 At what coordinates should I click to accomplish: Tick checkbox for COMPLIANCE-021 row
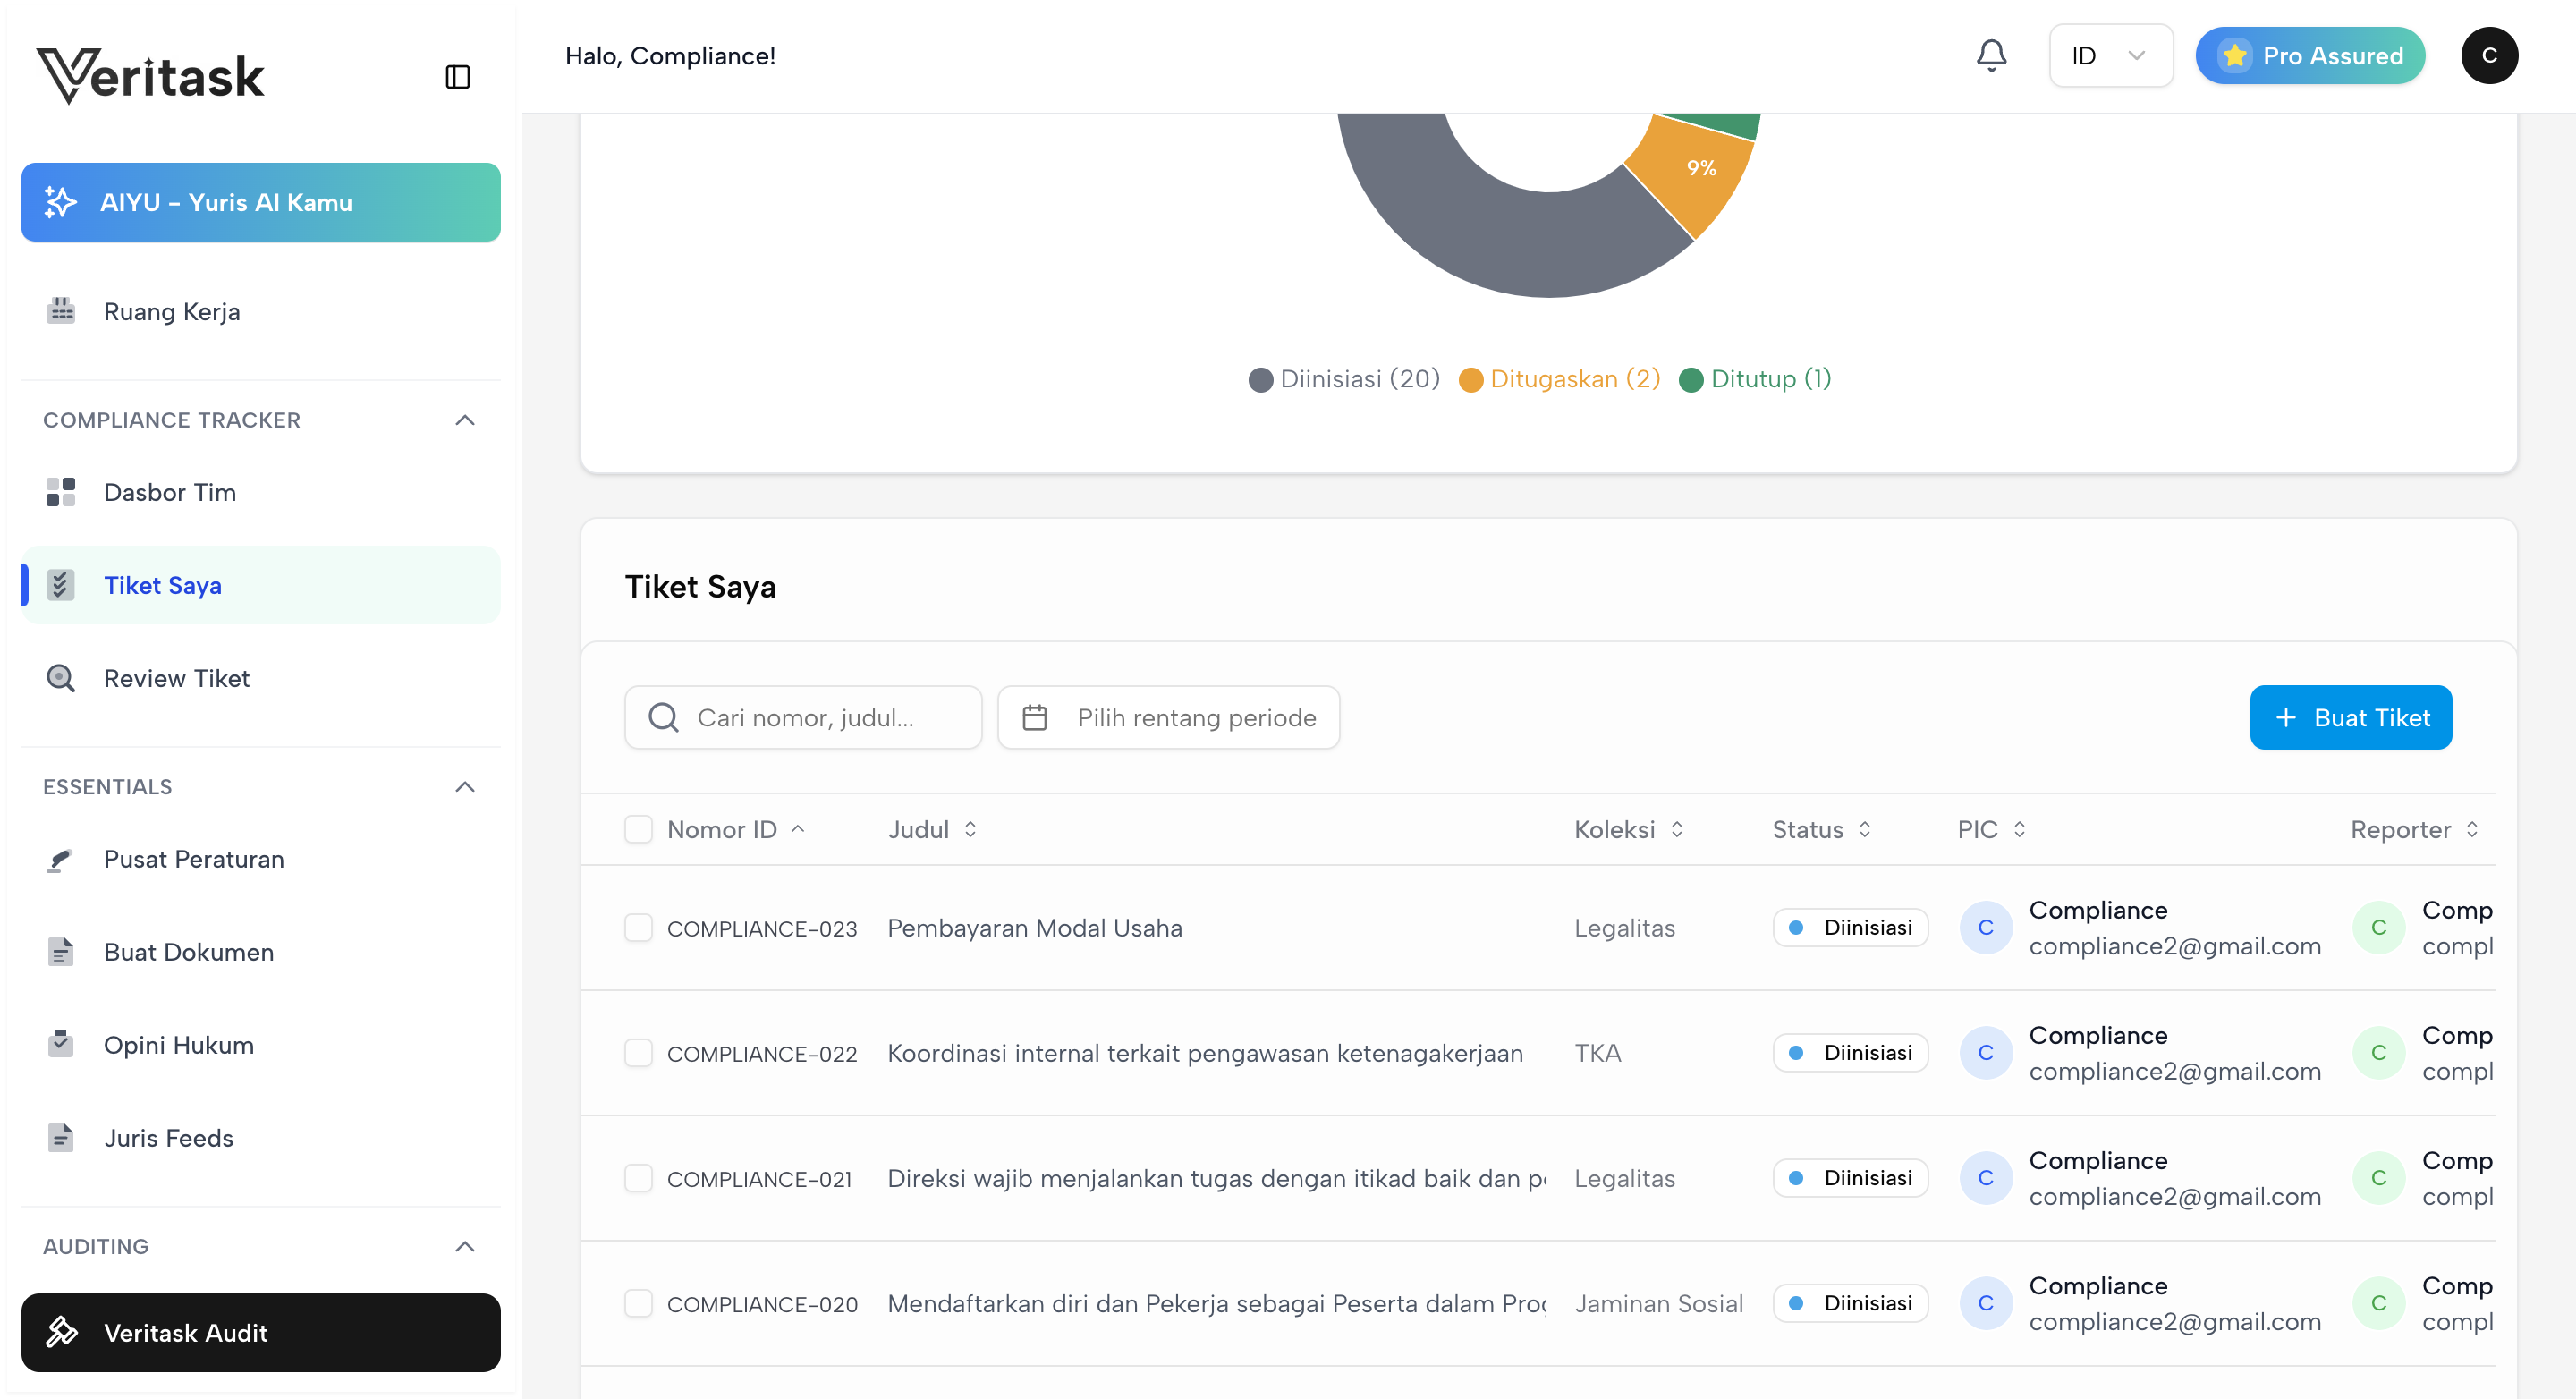(638, 1178)
